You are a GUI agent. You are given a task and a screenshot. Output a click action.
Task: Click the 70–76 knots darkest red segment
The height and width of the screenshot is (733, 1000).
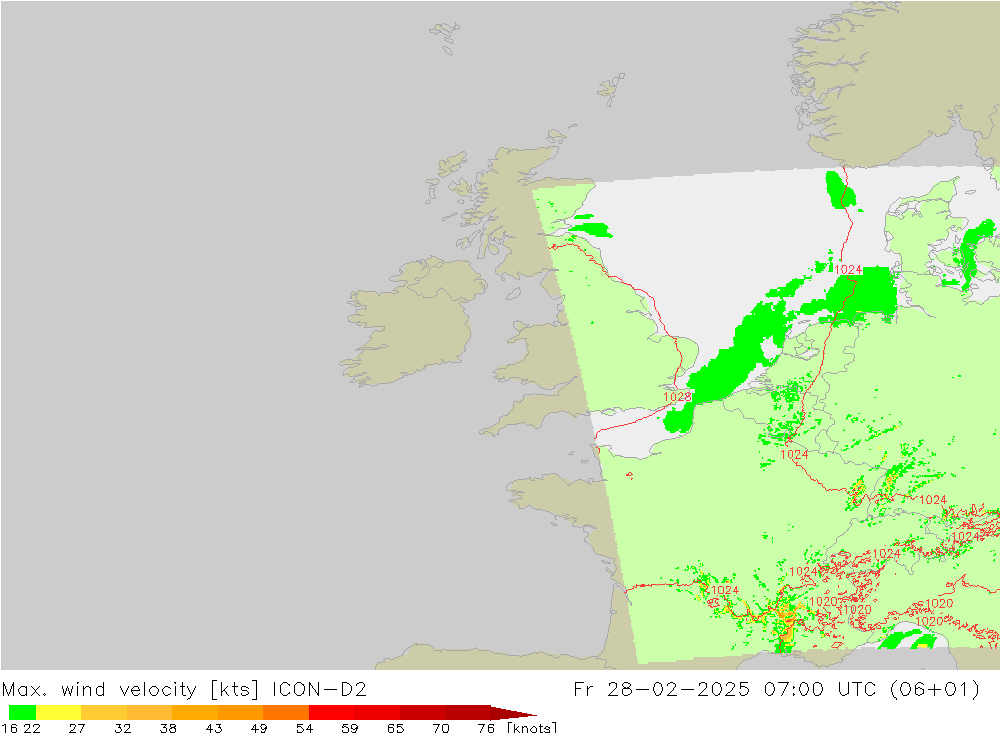pos(468,713)
